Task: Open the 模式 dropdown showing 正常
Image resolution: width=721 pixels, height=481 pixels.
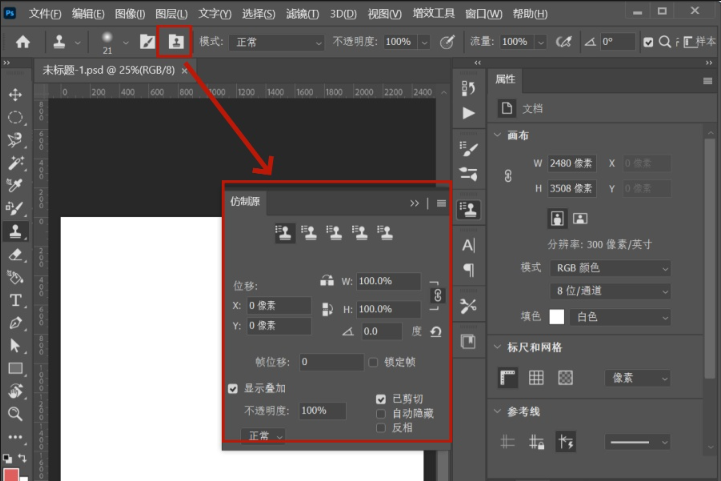Action: pos(276,43)
